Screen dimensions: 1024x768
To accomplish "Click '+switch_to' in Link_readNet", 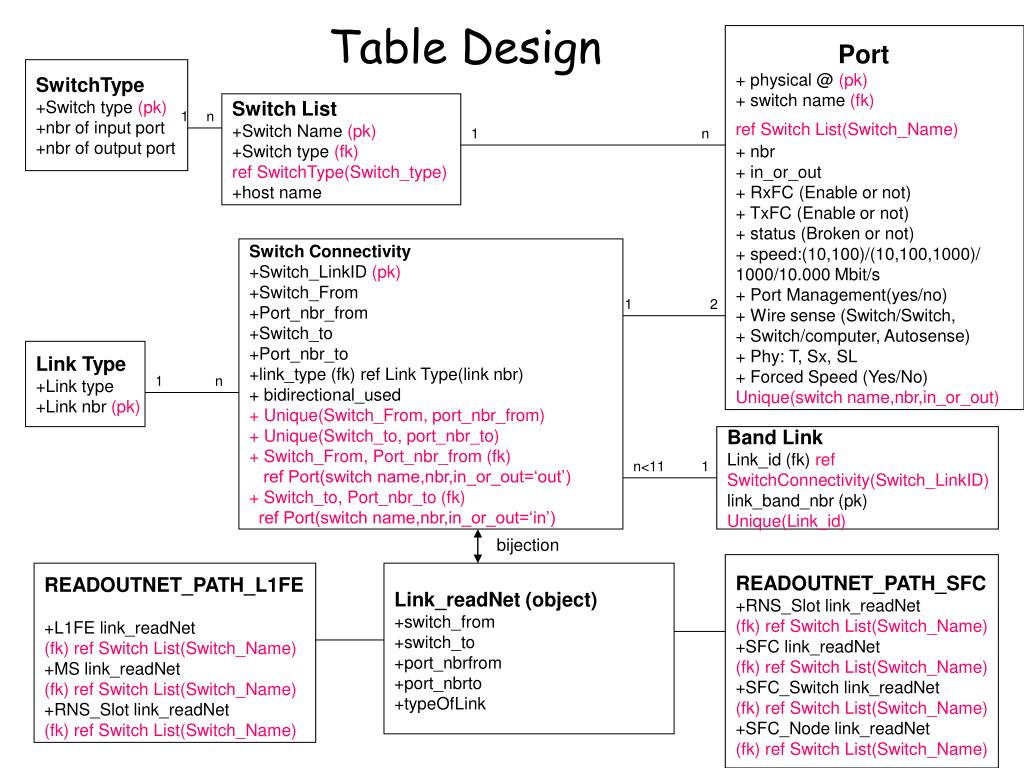I will (434, 643).
